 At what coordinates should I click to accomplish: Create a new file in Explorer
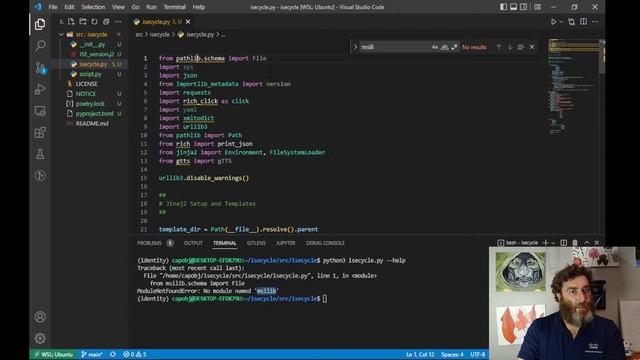(71, 22)
